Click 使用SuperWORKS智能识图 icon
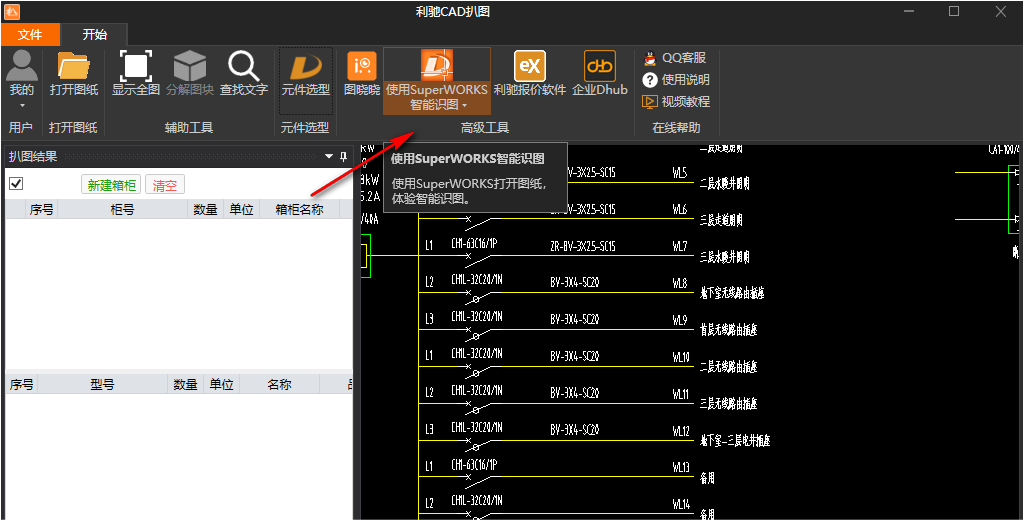 (x=436, y=65)
